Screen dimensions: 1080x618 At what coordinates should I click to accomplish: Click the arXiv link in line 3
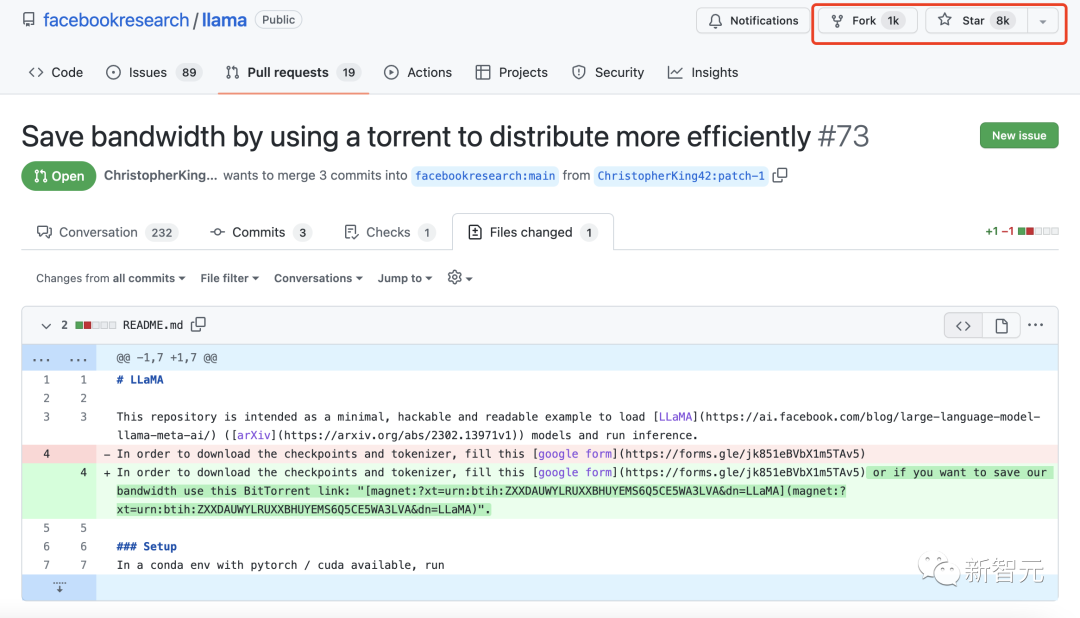click(x=253, y=435)
